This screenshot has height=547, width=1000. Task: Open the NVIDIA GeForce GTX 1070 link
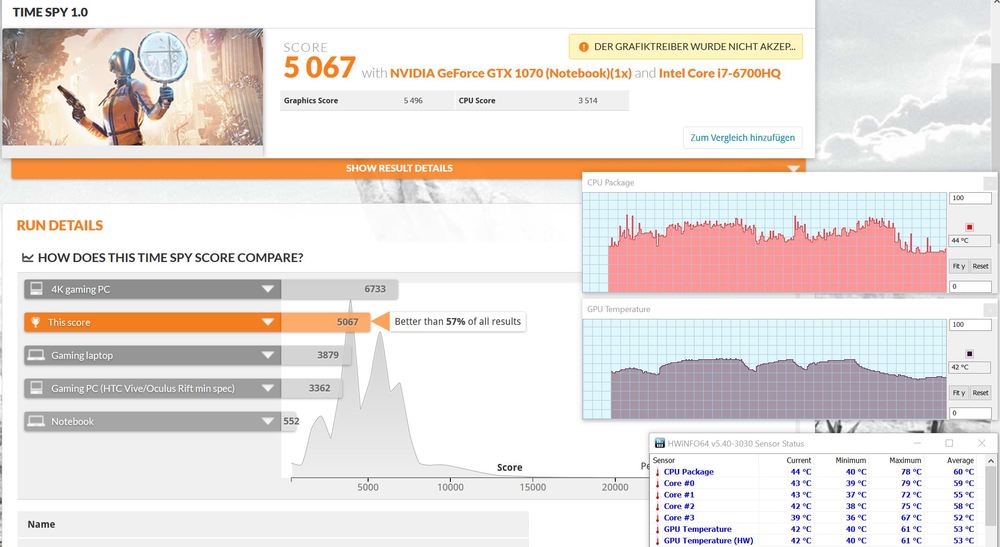[x=509, y=73]
